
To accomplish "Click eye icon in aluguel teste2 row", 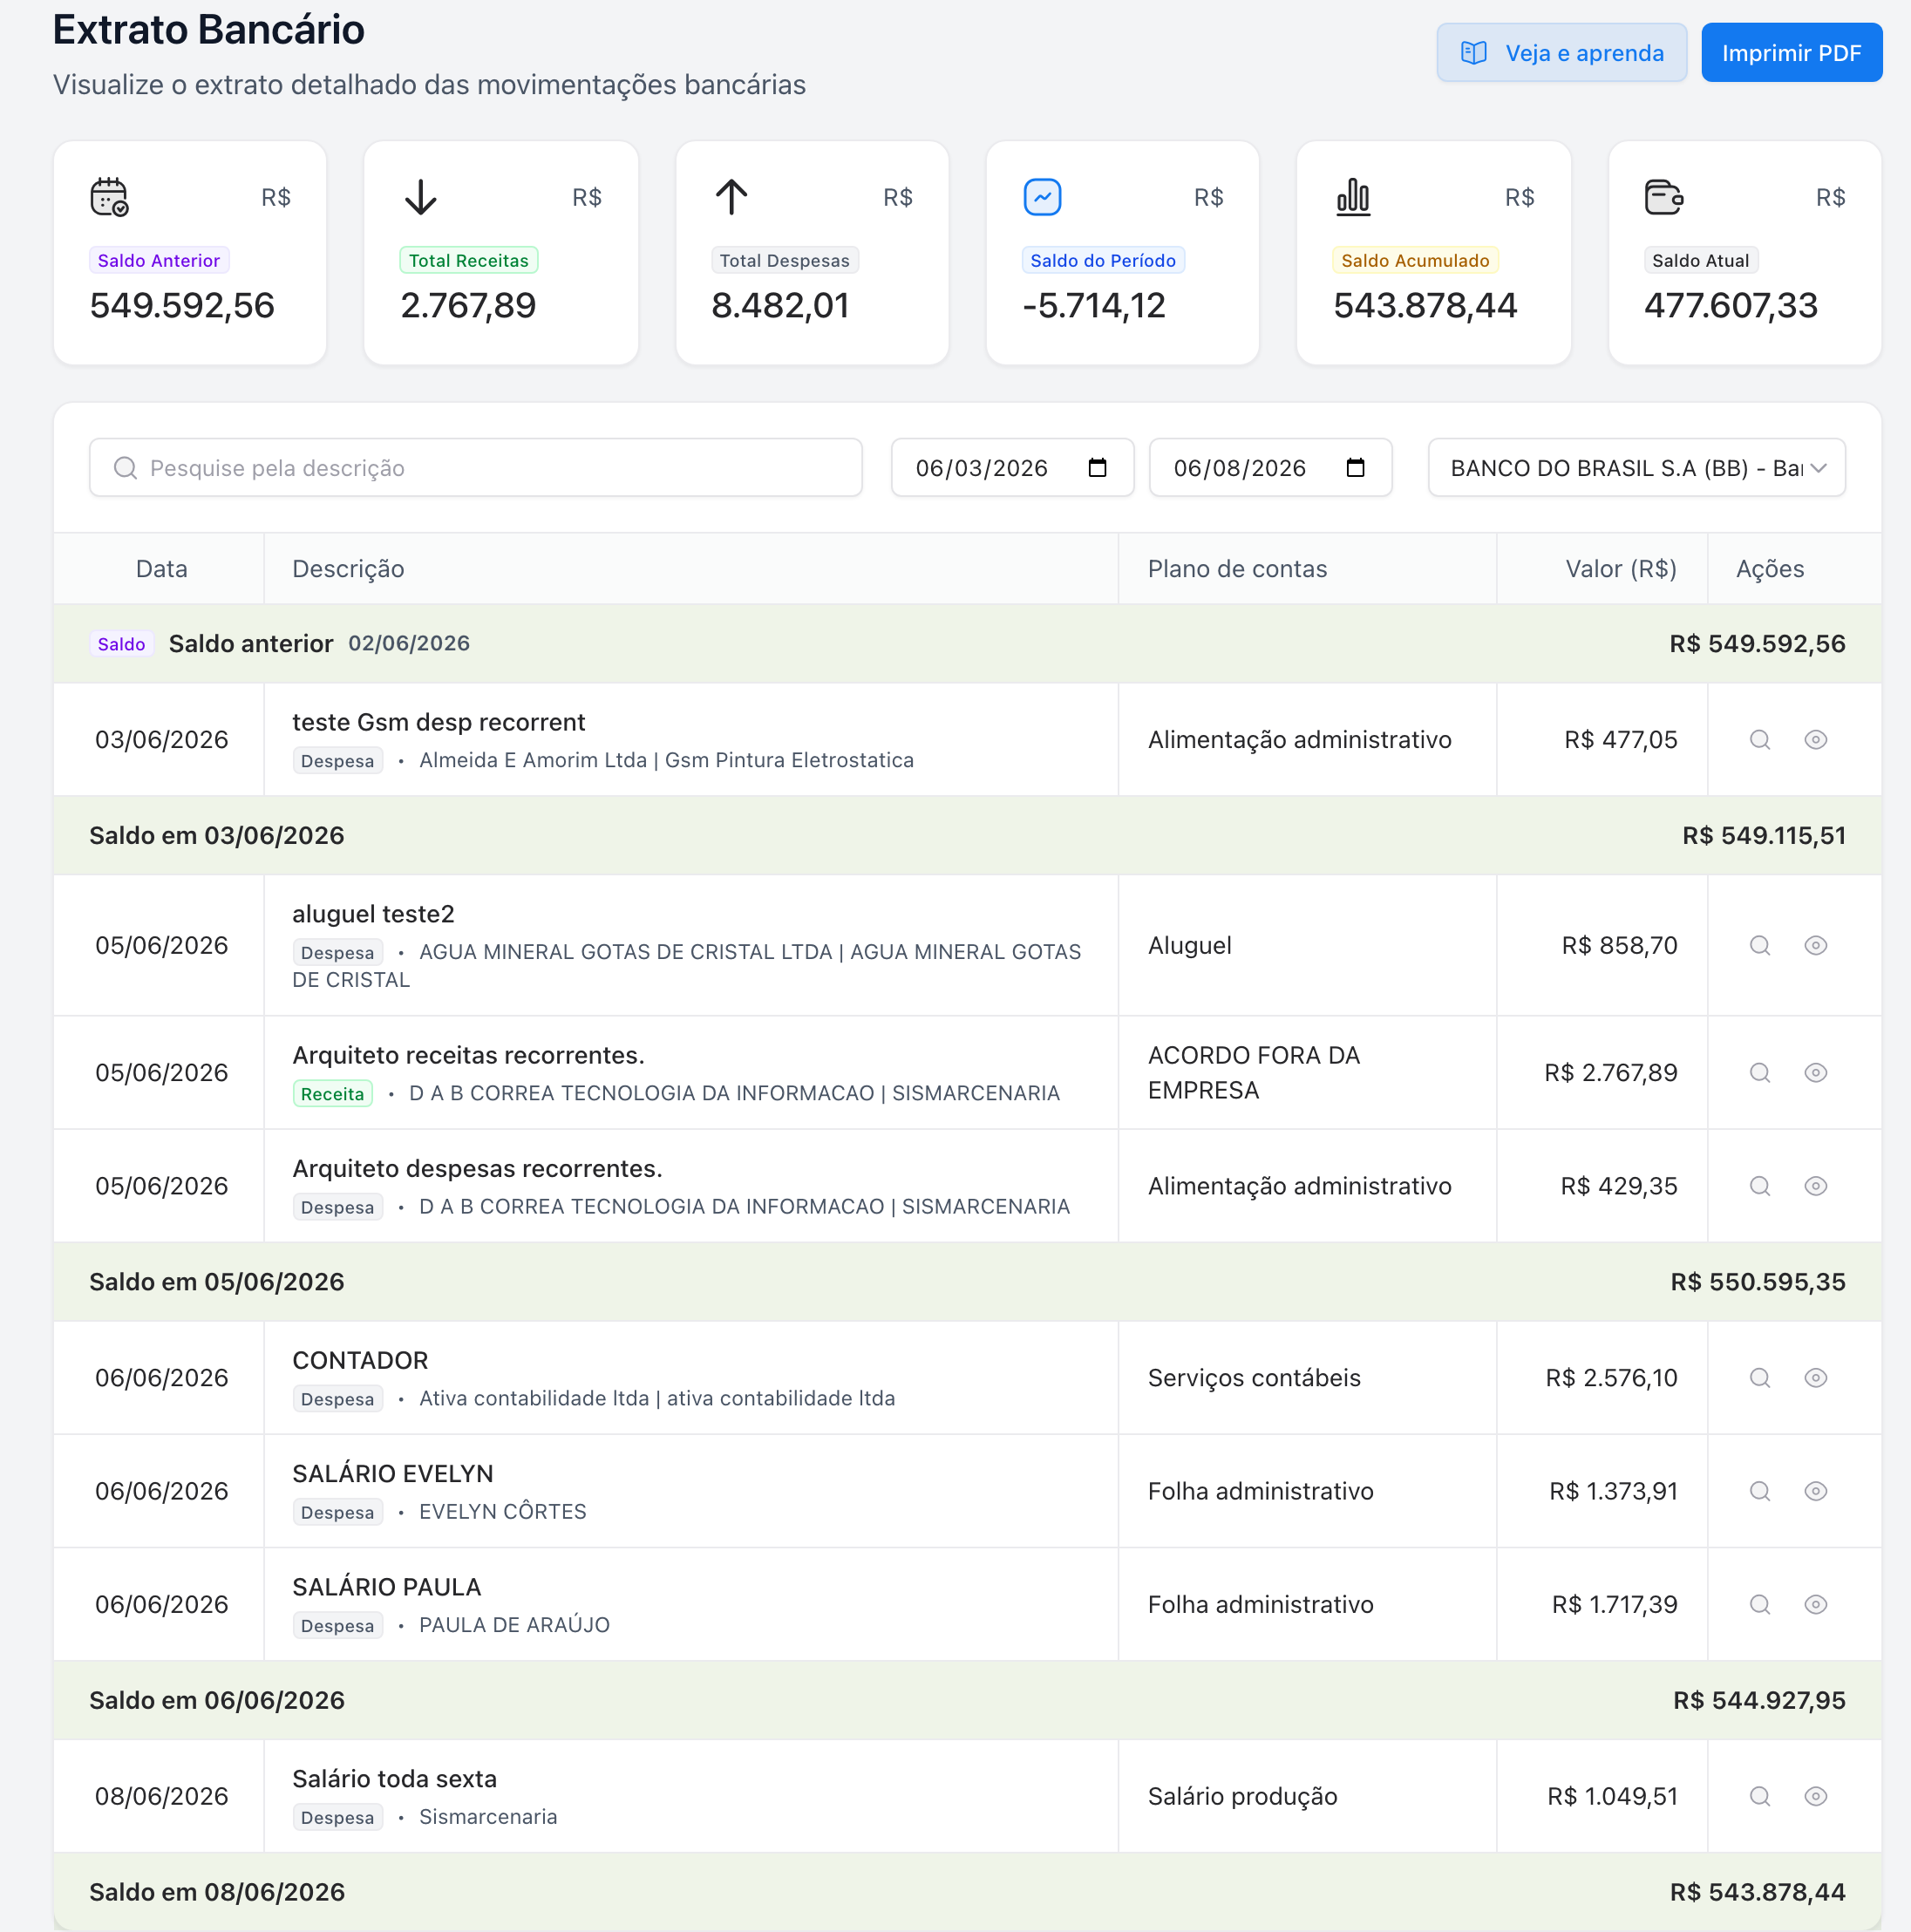I will [x=1816, y=946].
